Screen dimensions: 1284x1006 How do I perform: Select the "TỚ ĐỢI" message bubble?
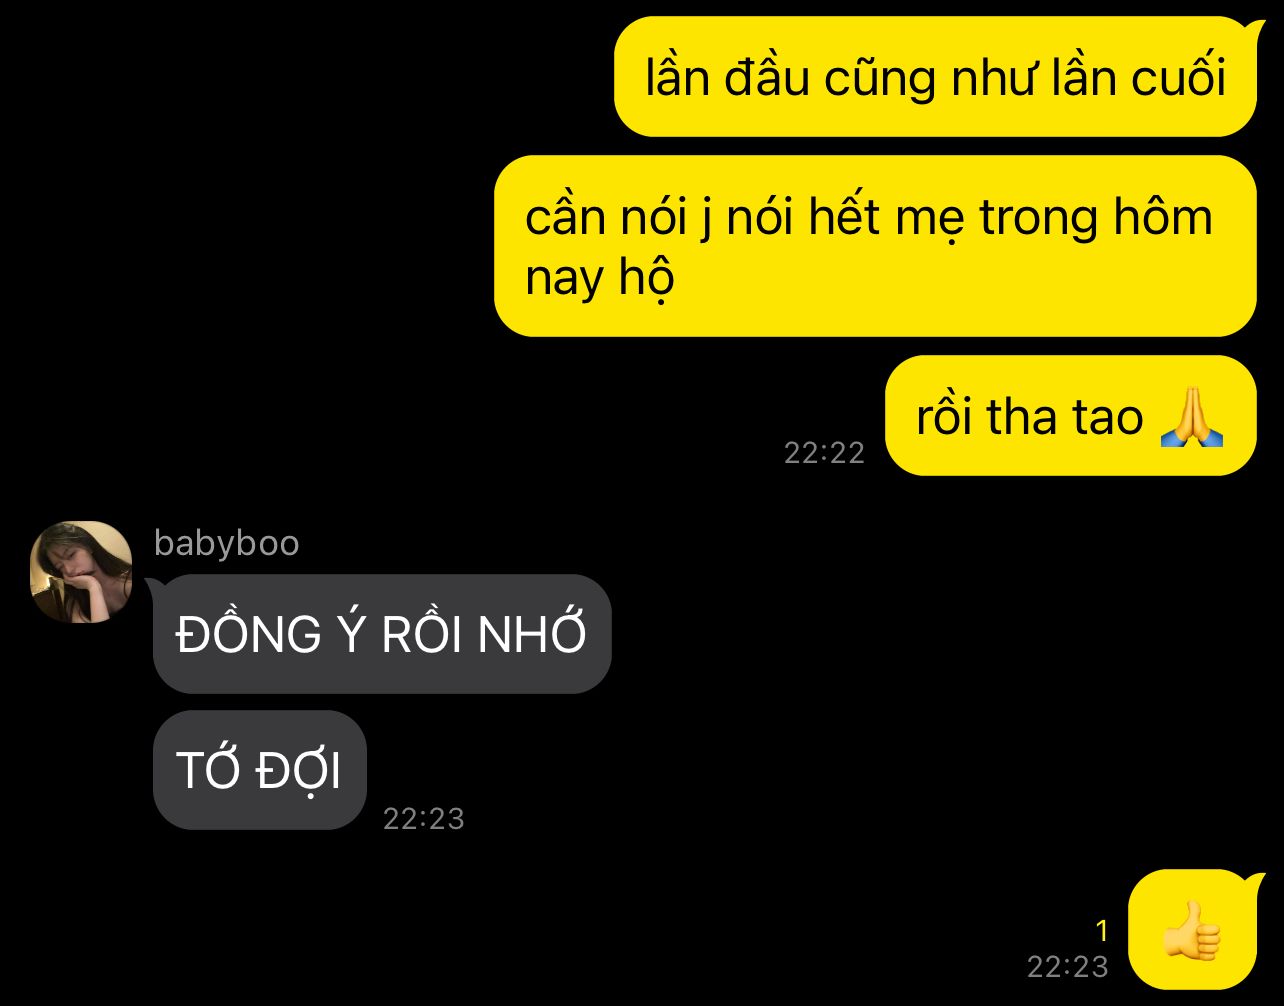(260, 770)
